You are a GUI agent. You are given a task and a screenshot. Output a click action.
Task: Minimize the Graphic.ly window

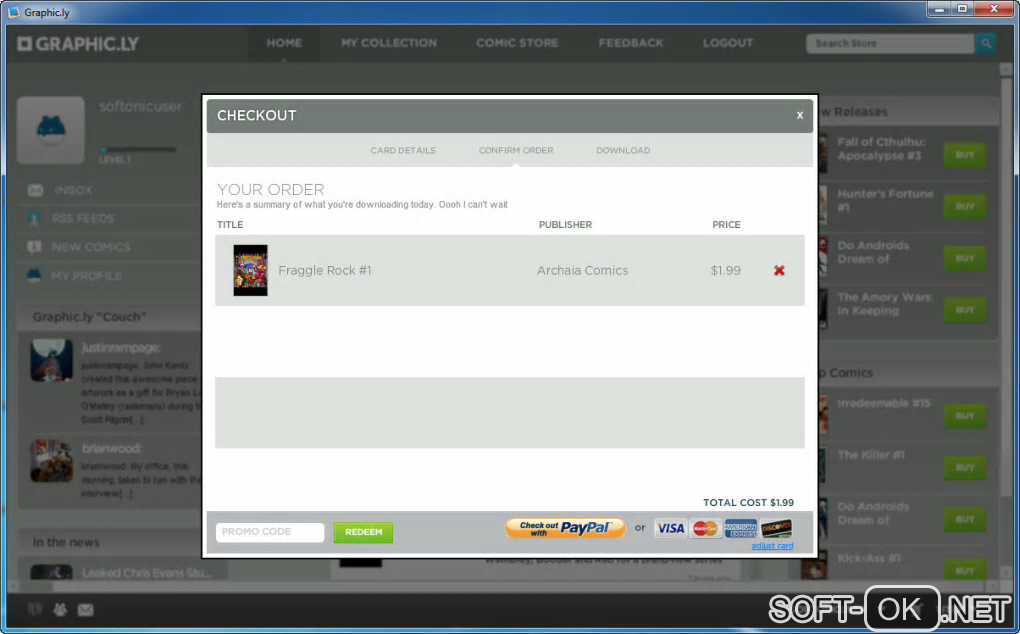click(x=939, y=8)
